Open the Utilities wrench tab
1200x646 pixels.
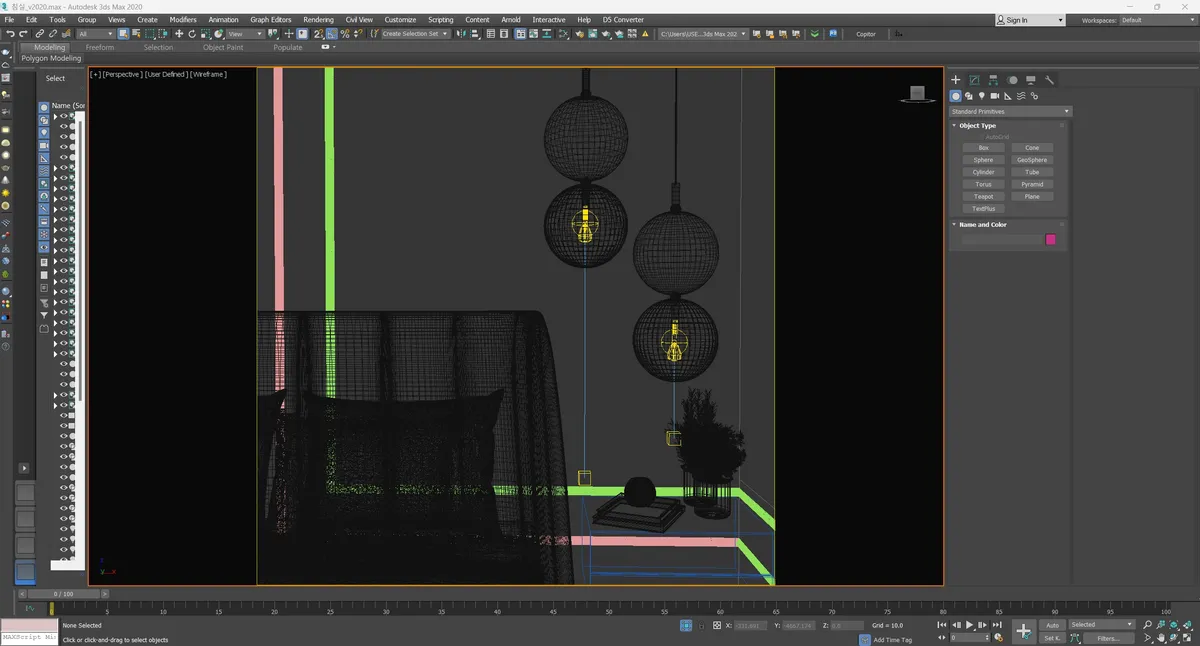click(x=1050, y=80)
